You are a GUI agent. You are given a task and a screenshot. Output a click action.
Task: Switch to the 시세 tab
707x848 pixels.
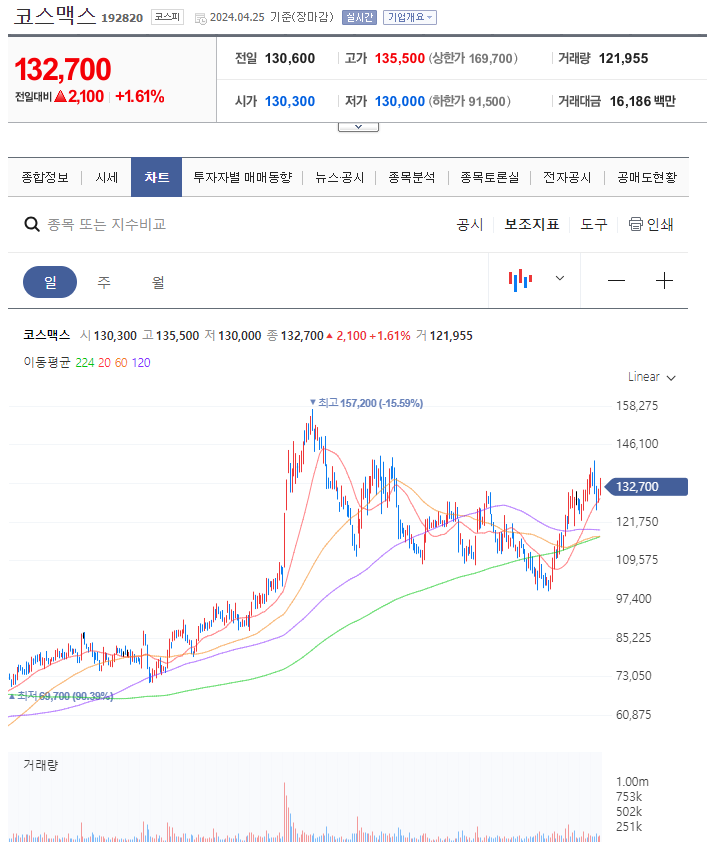106,177
